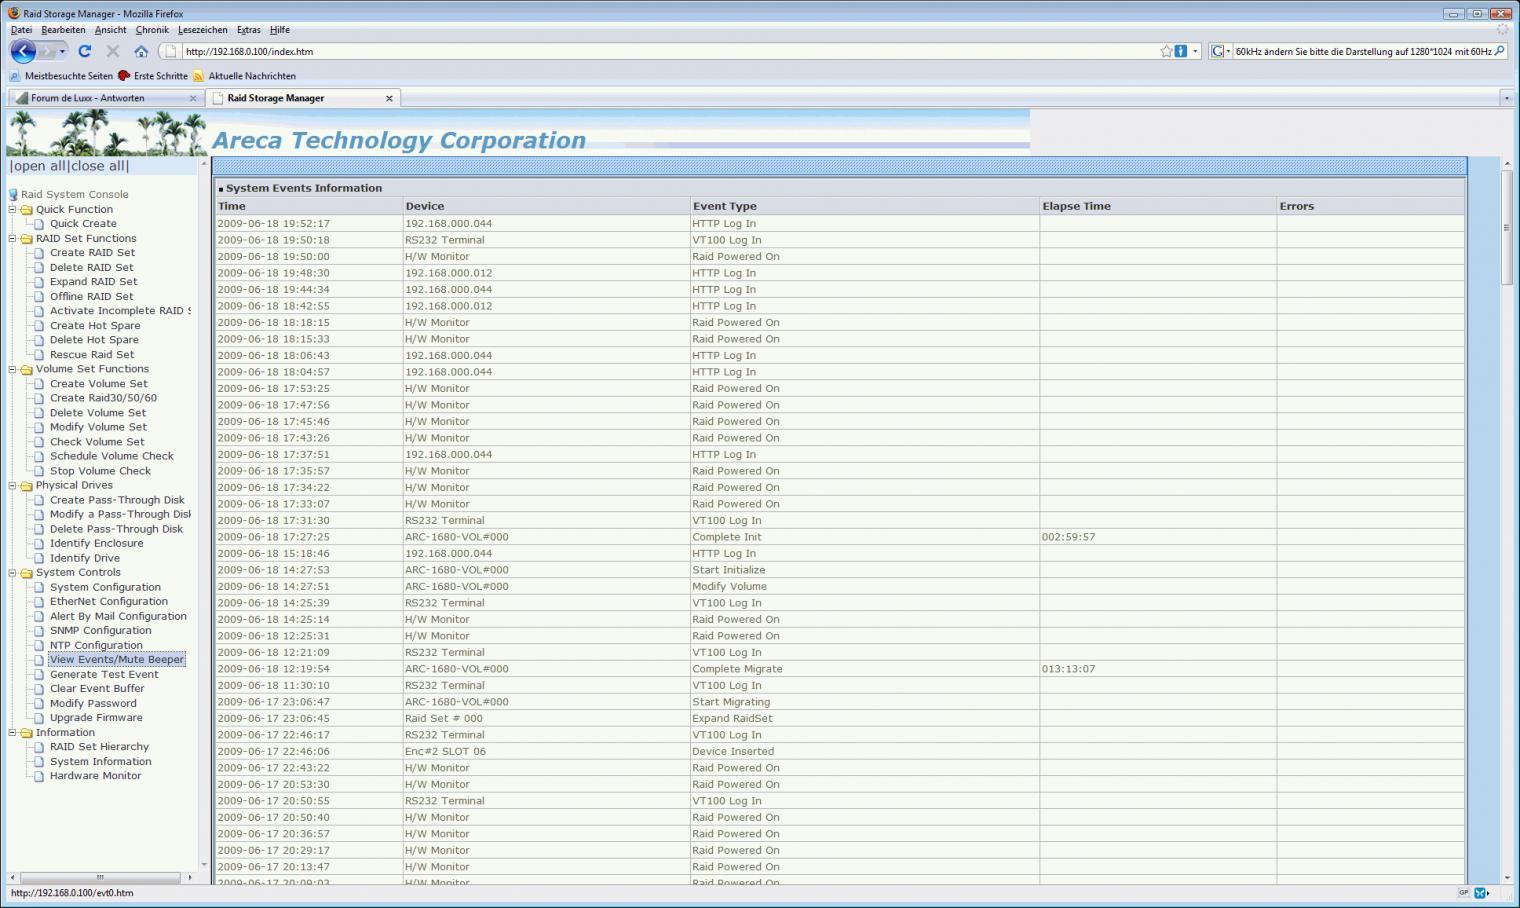Screen dimensions: 1520x908
Task: Go back with the browser Back arrow
Action: [23, 51]
